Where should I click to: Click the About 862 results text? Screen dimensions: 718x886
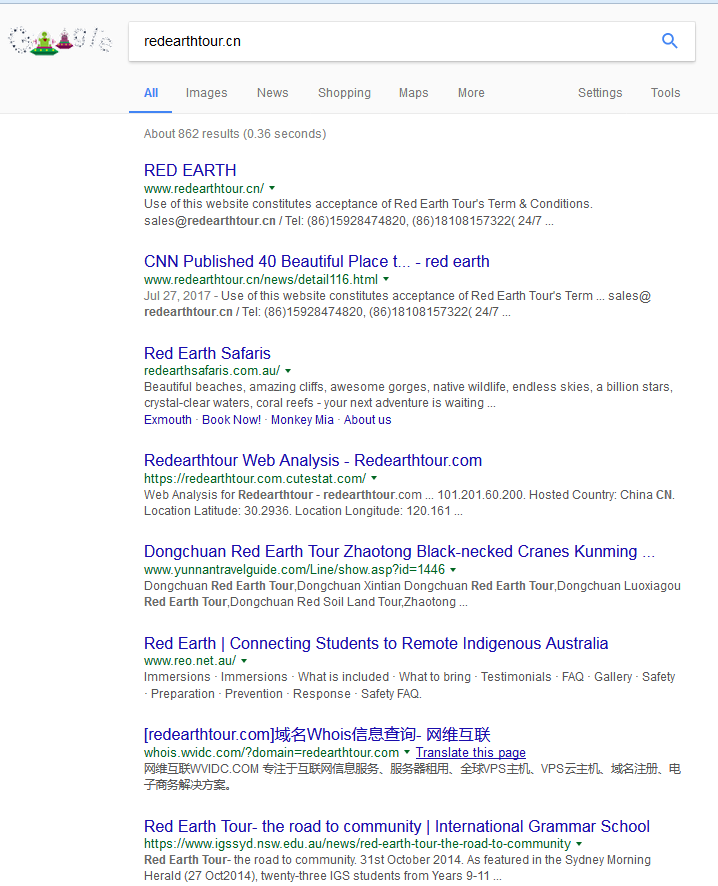click(x=235, y=134)
